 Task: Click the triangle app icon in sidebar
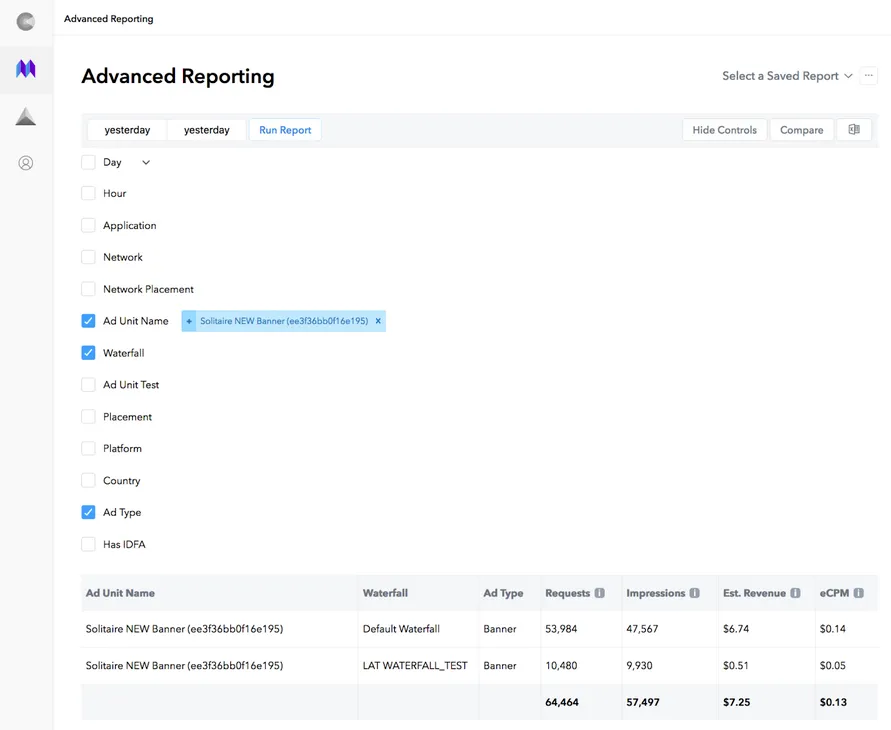[x=27, y=115]
